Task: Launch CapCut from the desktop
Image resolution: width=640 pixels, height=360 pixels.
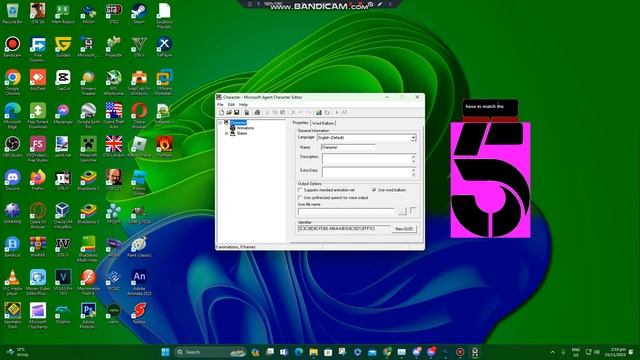Action: click(63, 80)
